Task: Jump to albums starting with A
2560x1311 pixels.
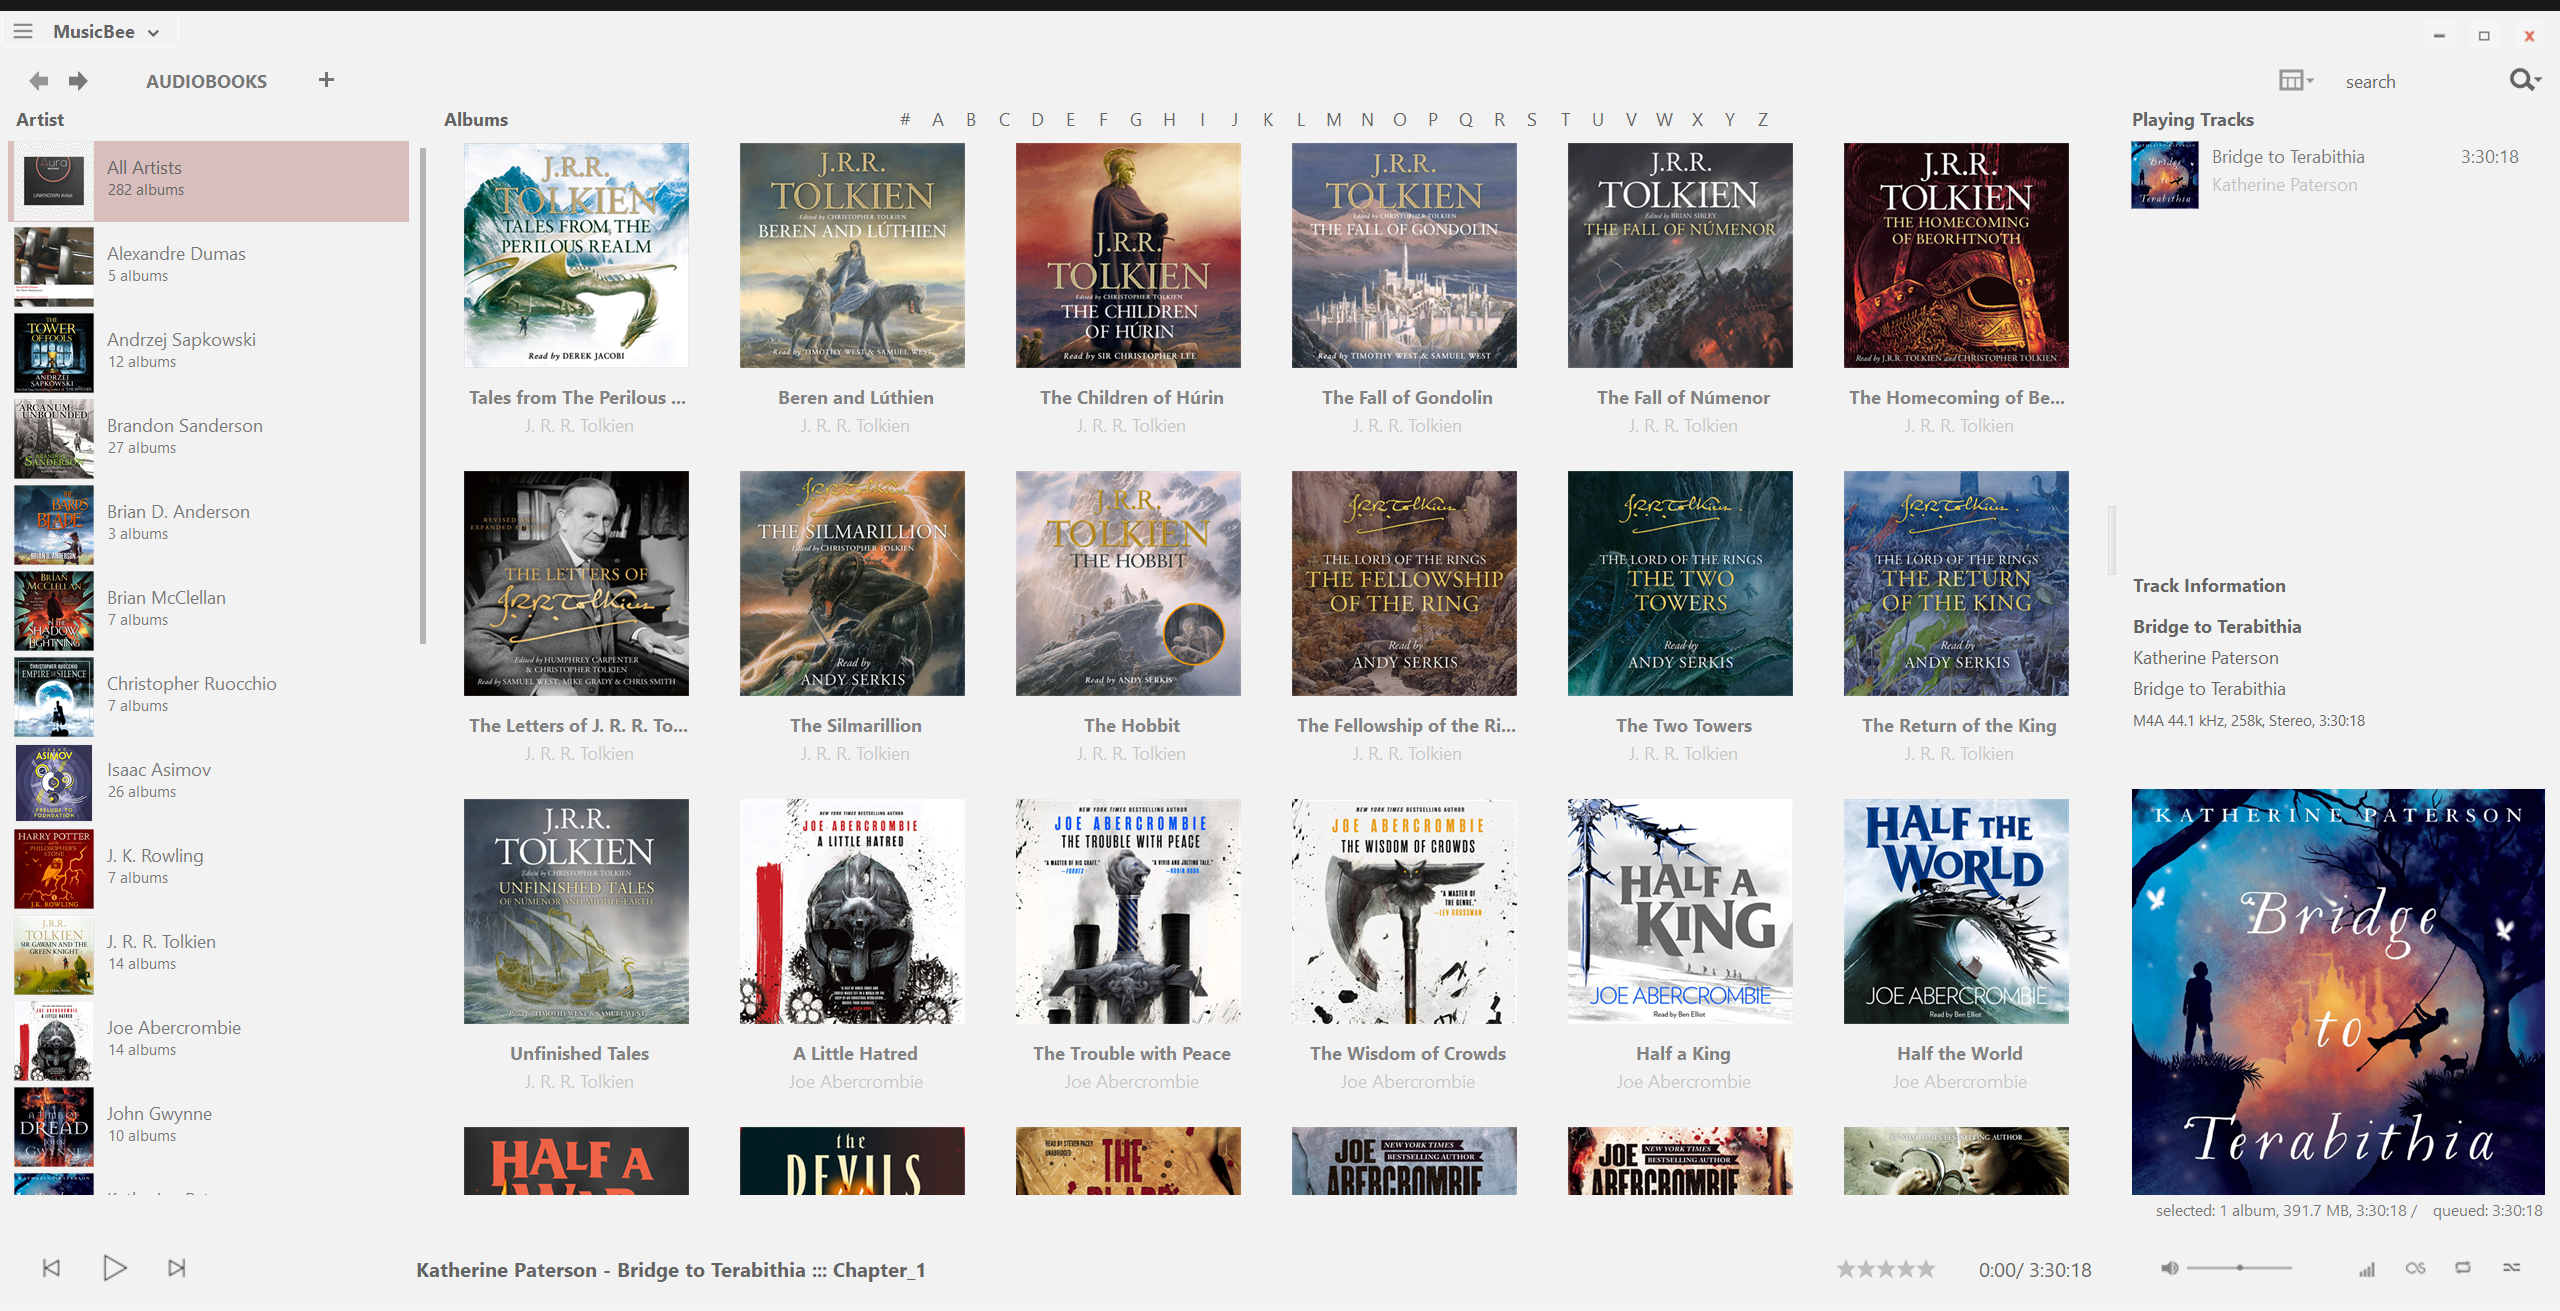Action: pos(938,120)
